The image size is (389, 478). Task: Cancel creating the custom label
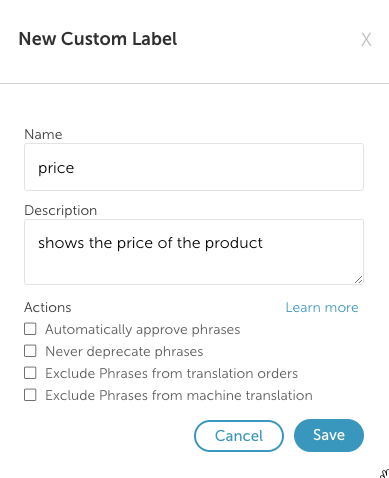239,436
